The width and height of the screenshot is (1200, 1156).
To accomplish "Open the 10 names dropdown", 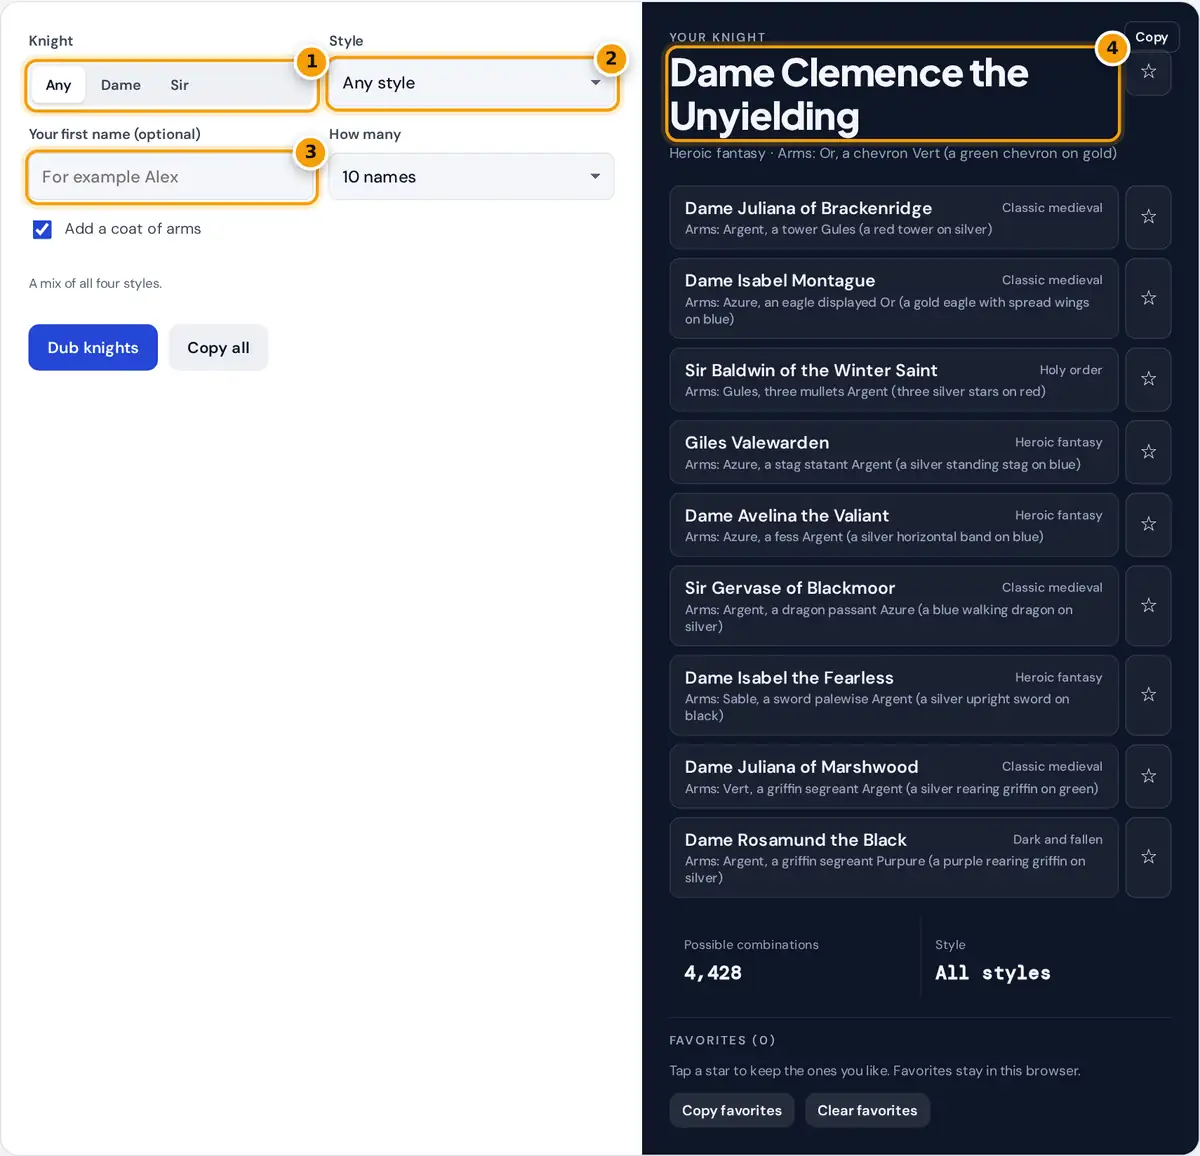I will pos(472,177).
